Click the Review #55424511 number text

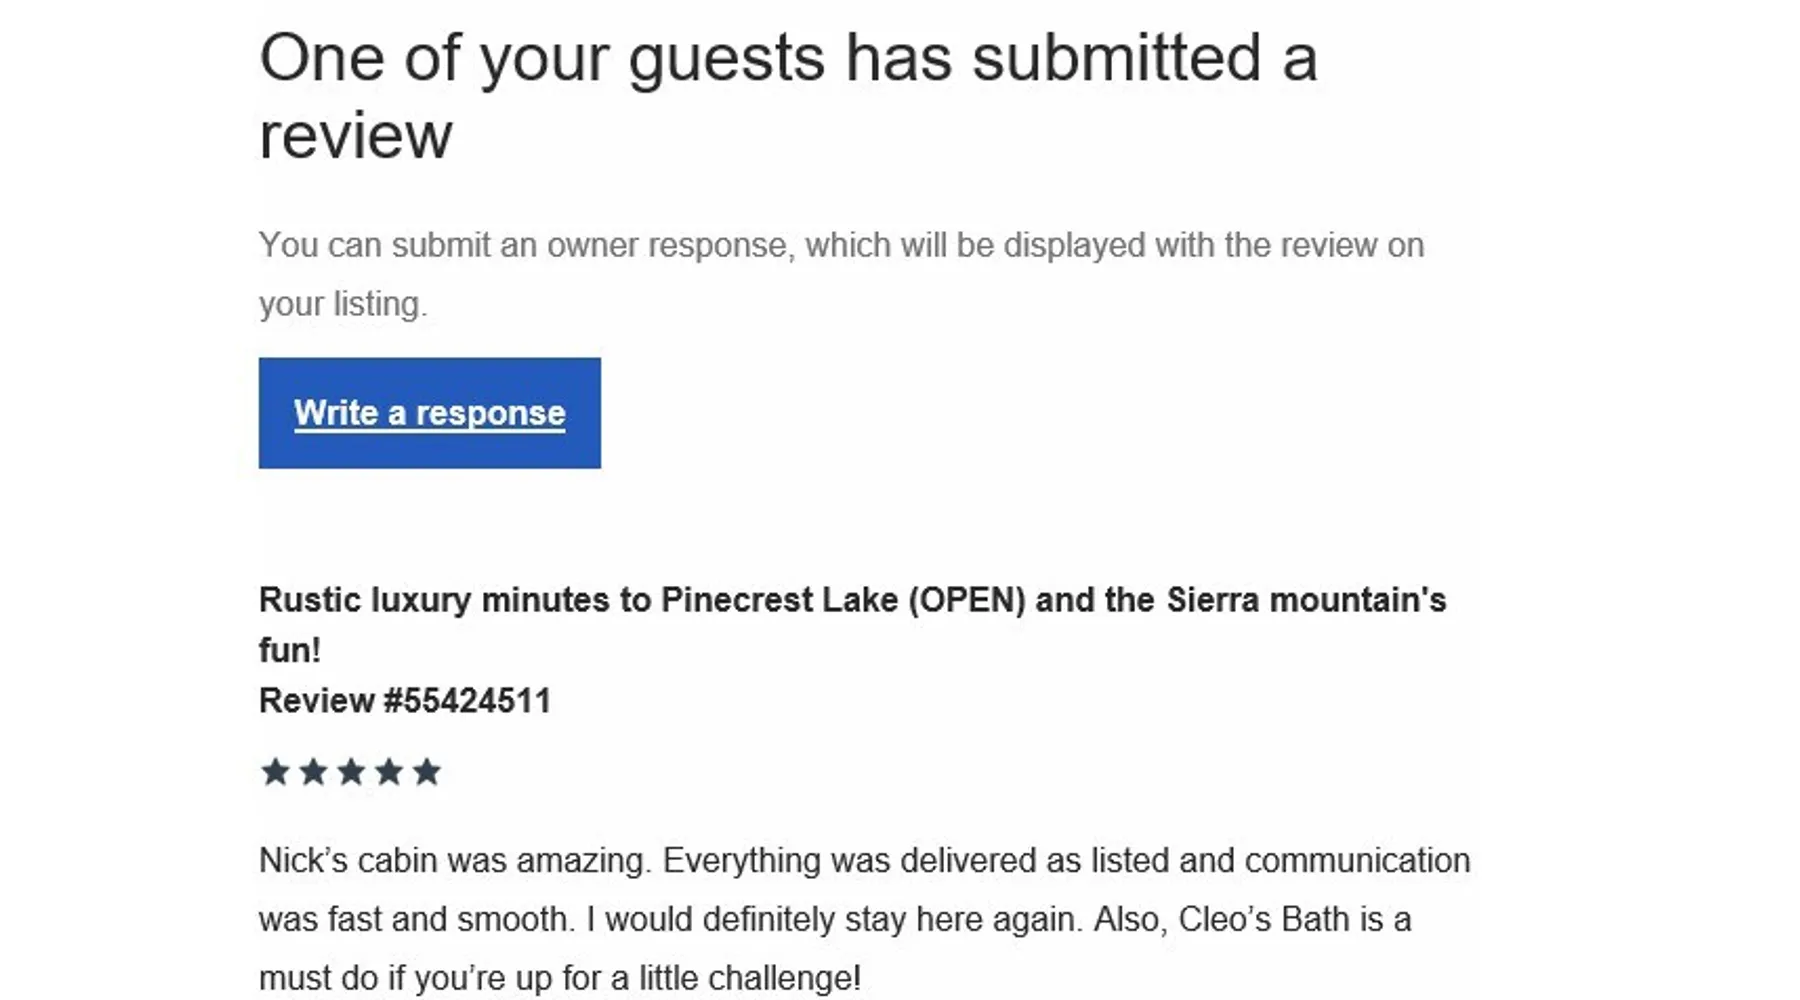click(x=405, y=701)
